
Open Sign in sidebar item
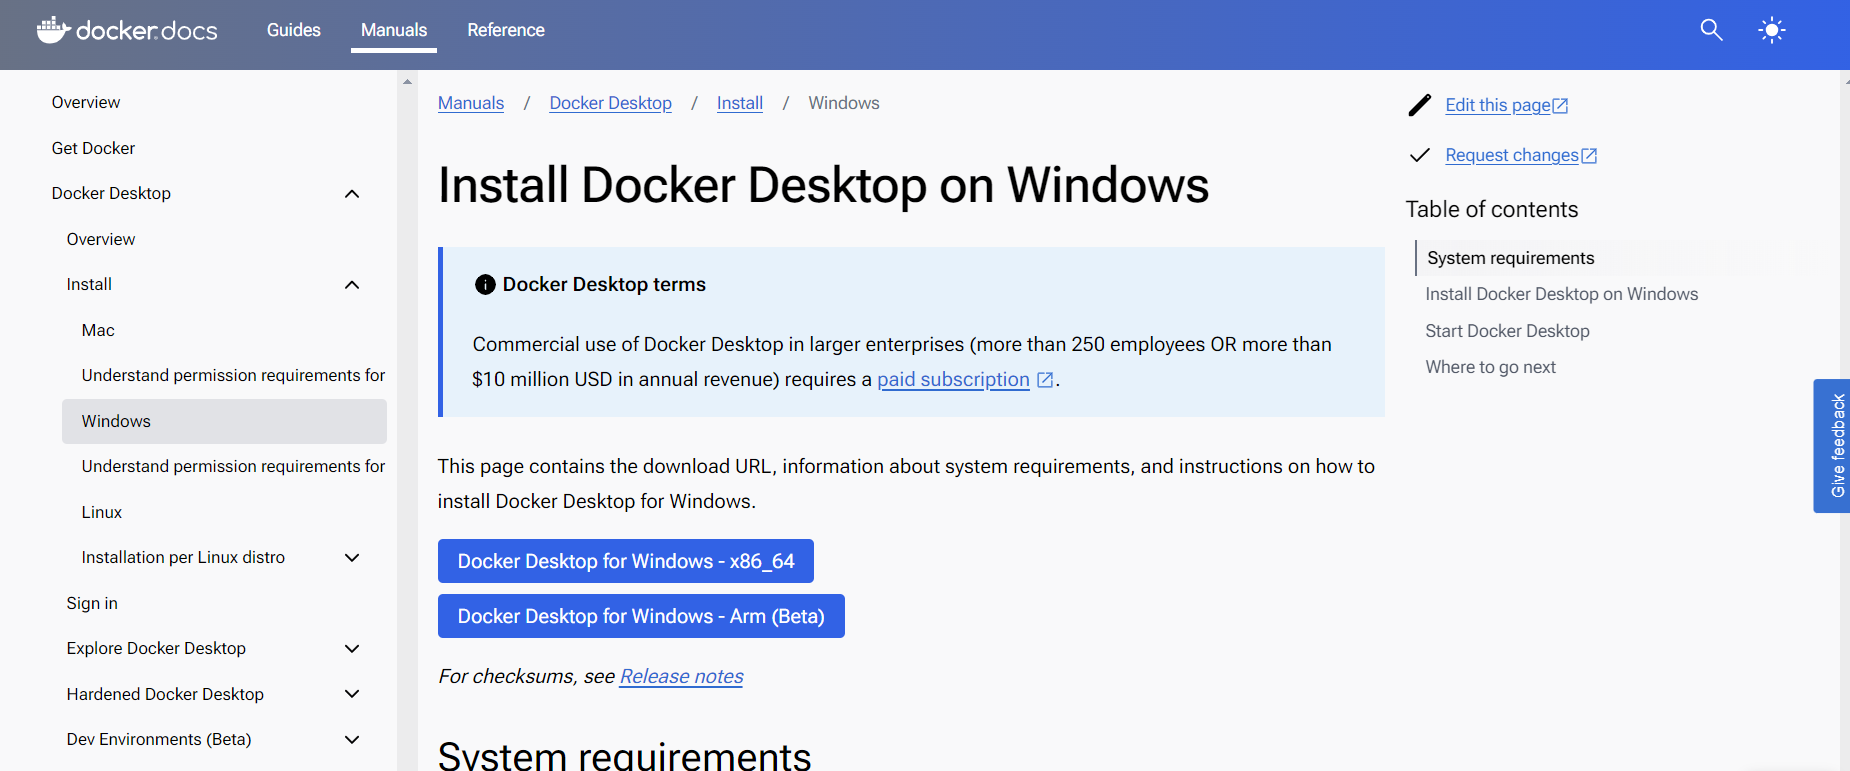[x=92, y=603]
